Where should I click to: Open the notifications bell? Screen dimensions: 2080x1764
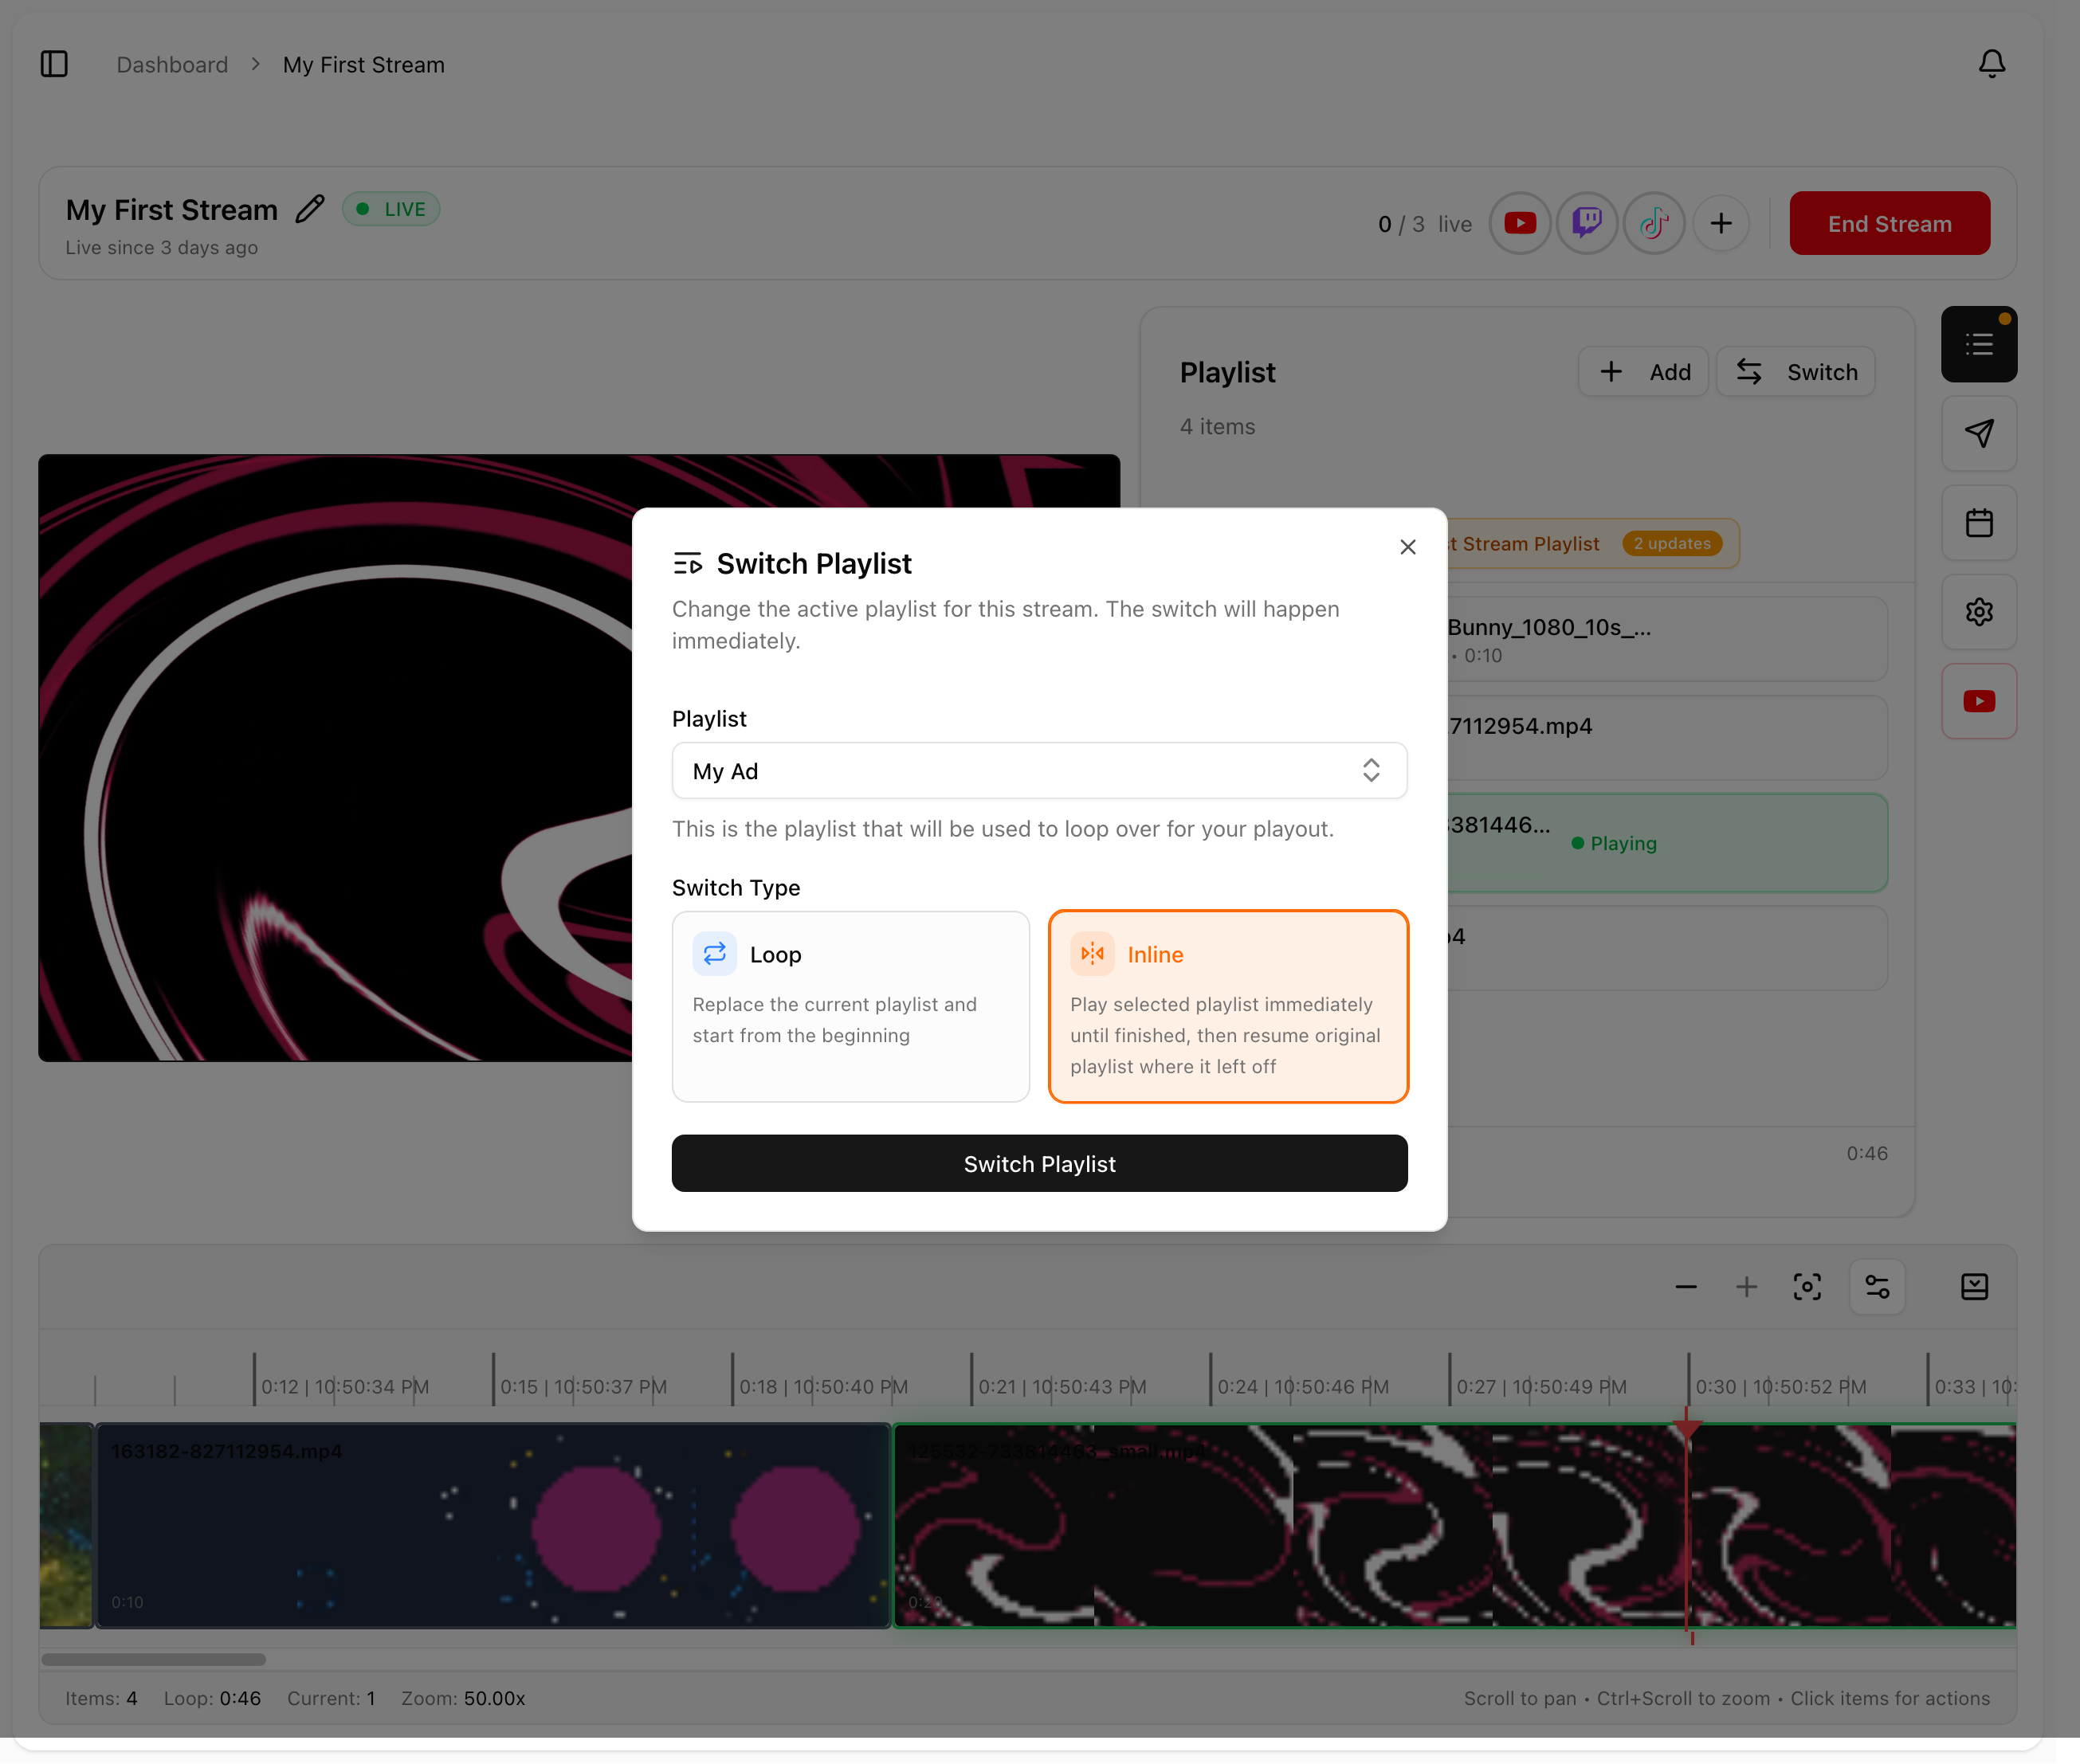[x=1991, y=64]
